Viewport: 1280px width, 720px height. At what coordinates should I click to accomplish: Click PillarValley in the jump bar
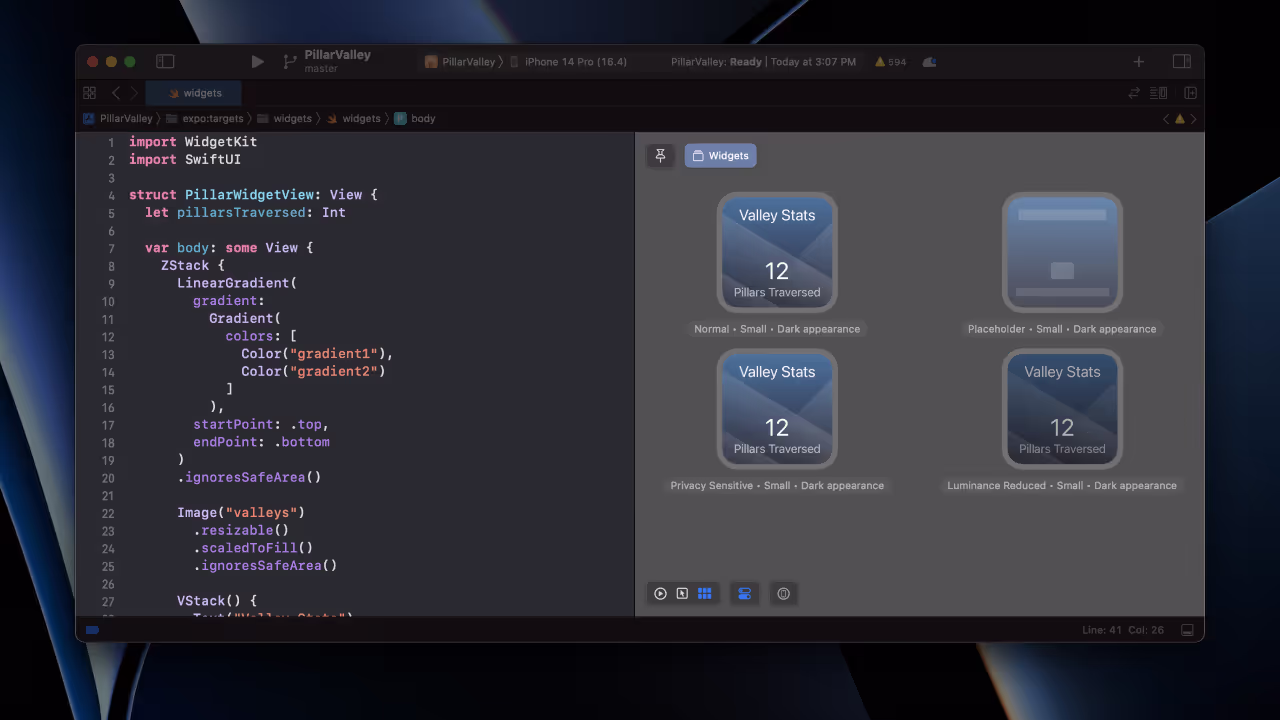[118, 118]
